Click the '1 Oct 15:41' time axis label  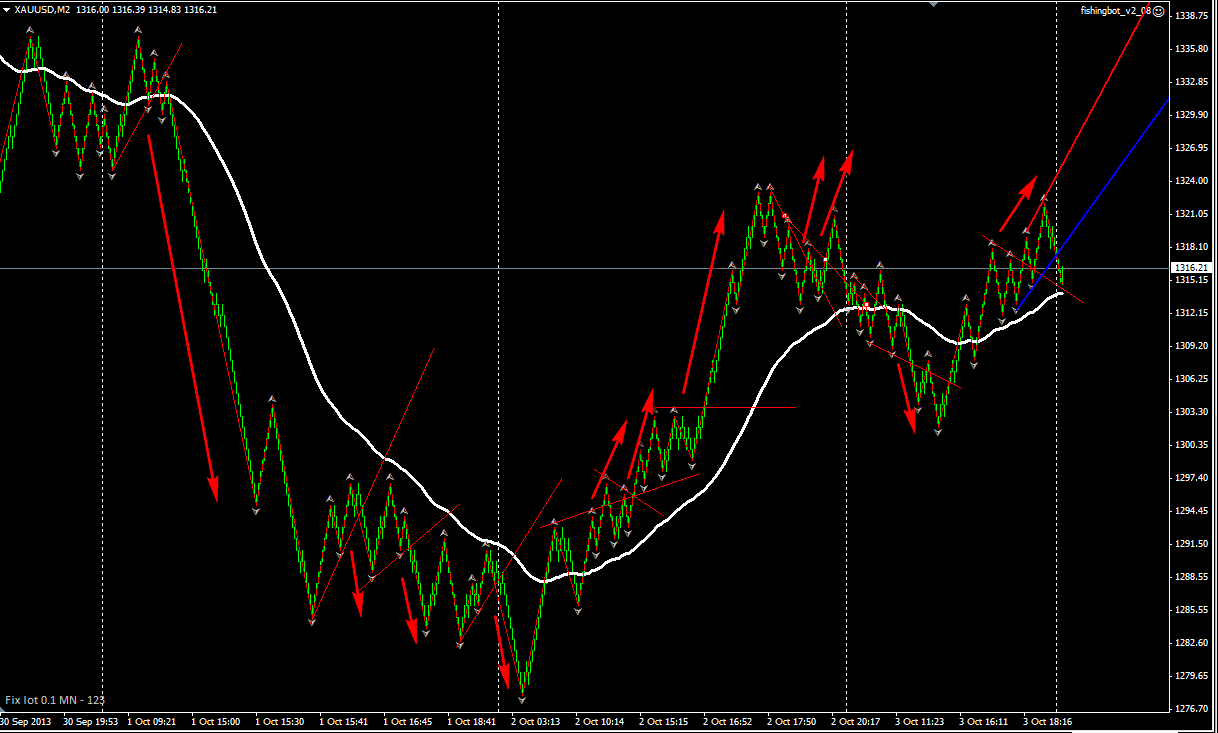click(x=345, y=721)
